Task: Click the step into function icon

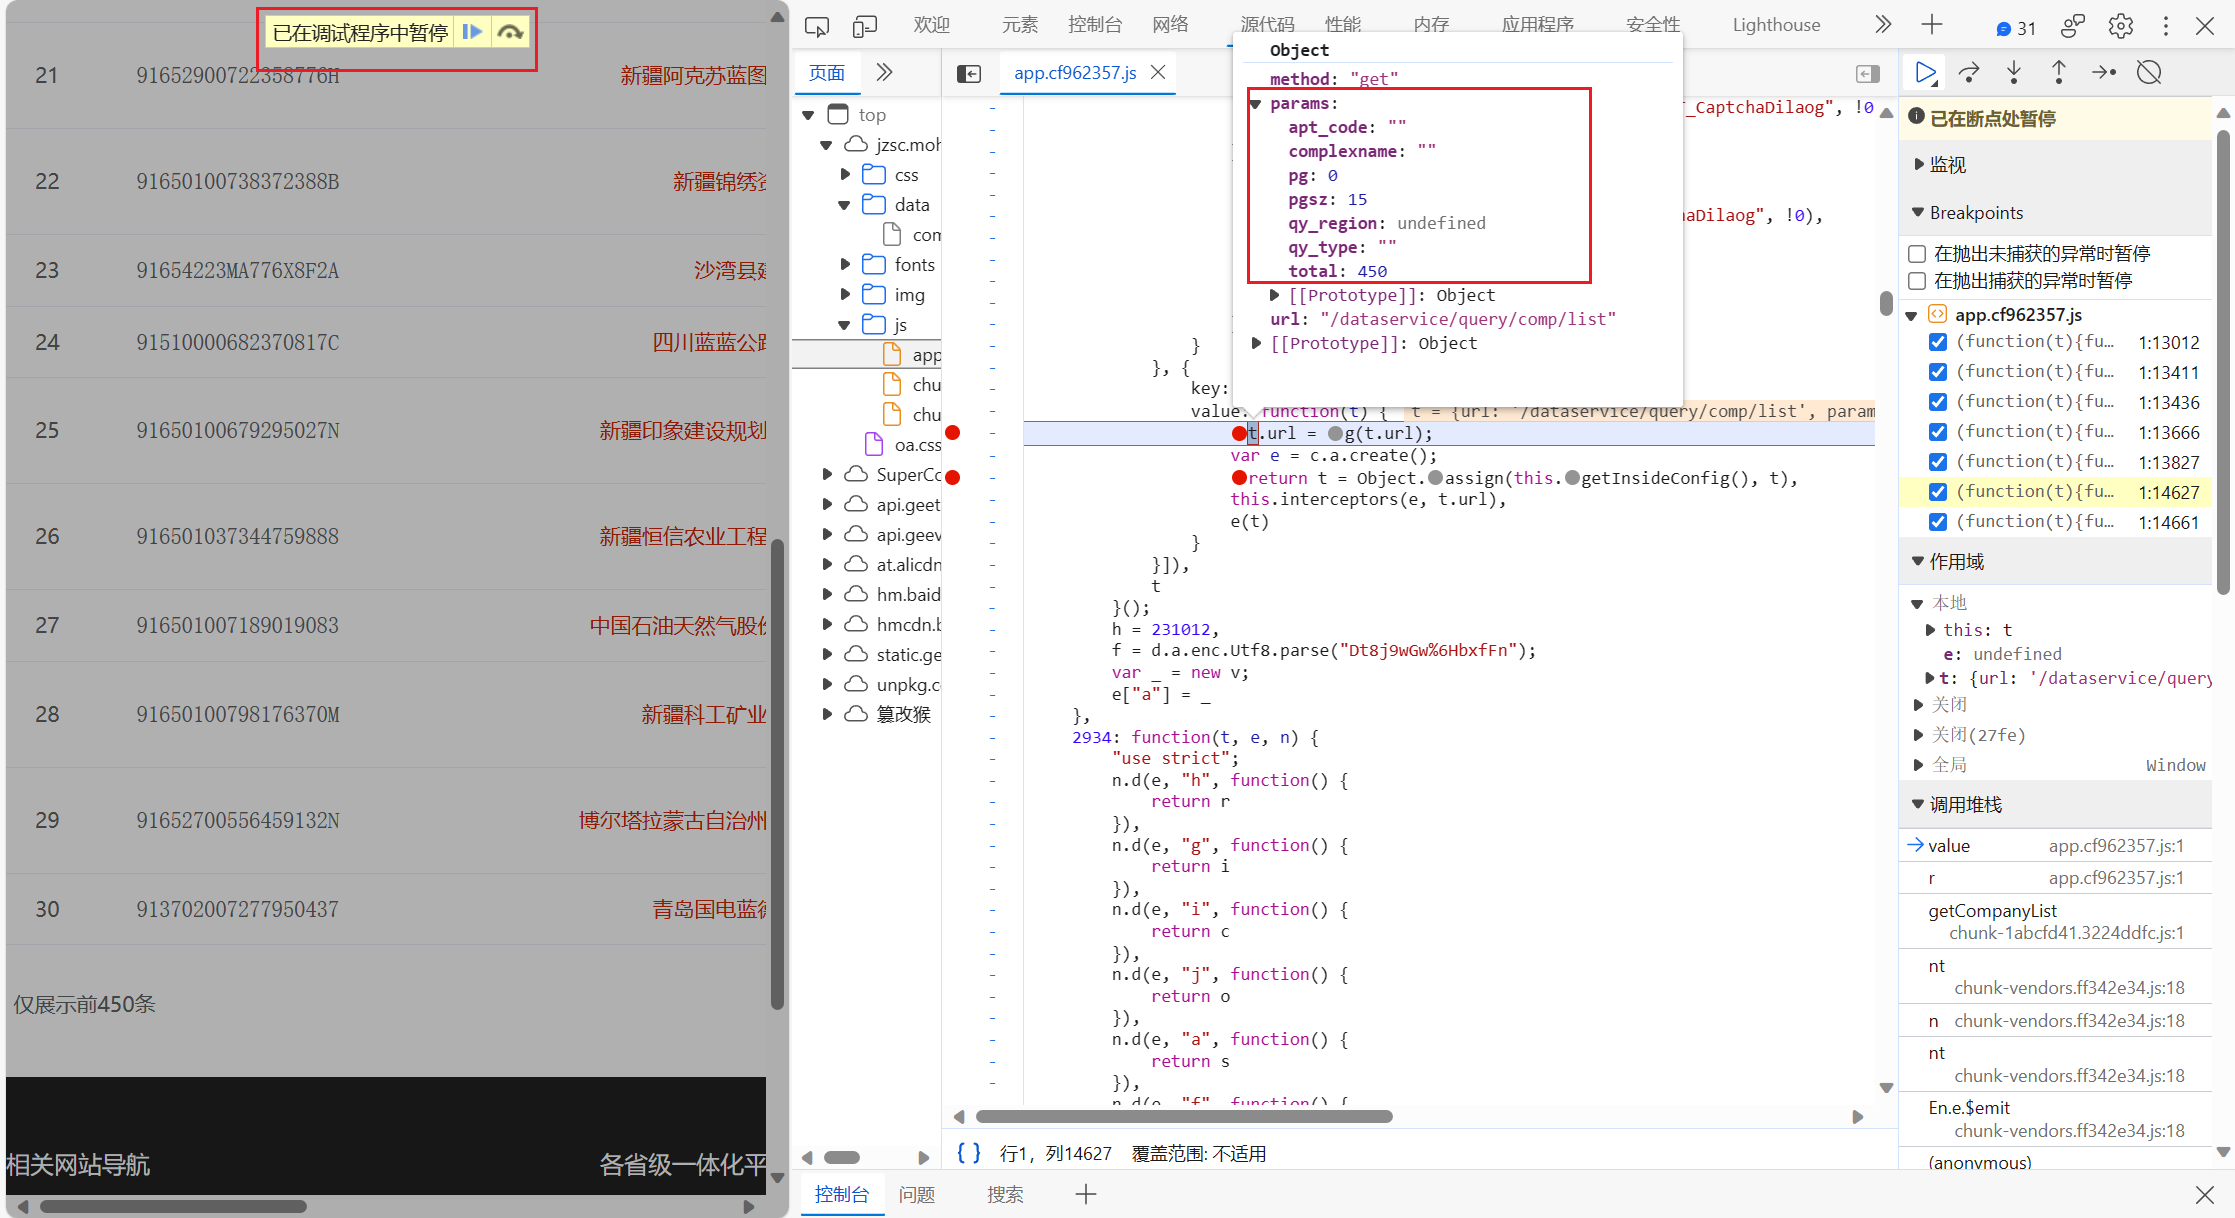Action: 2014,72
